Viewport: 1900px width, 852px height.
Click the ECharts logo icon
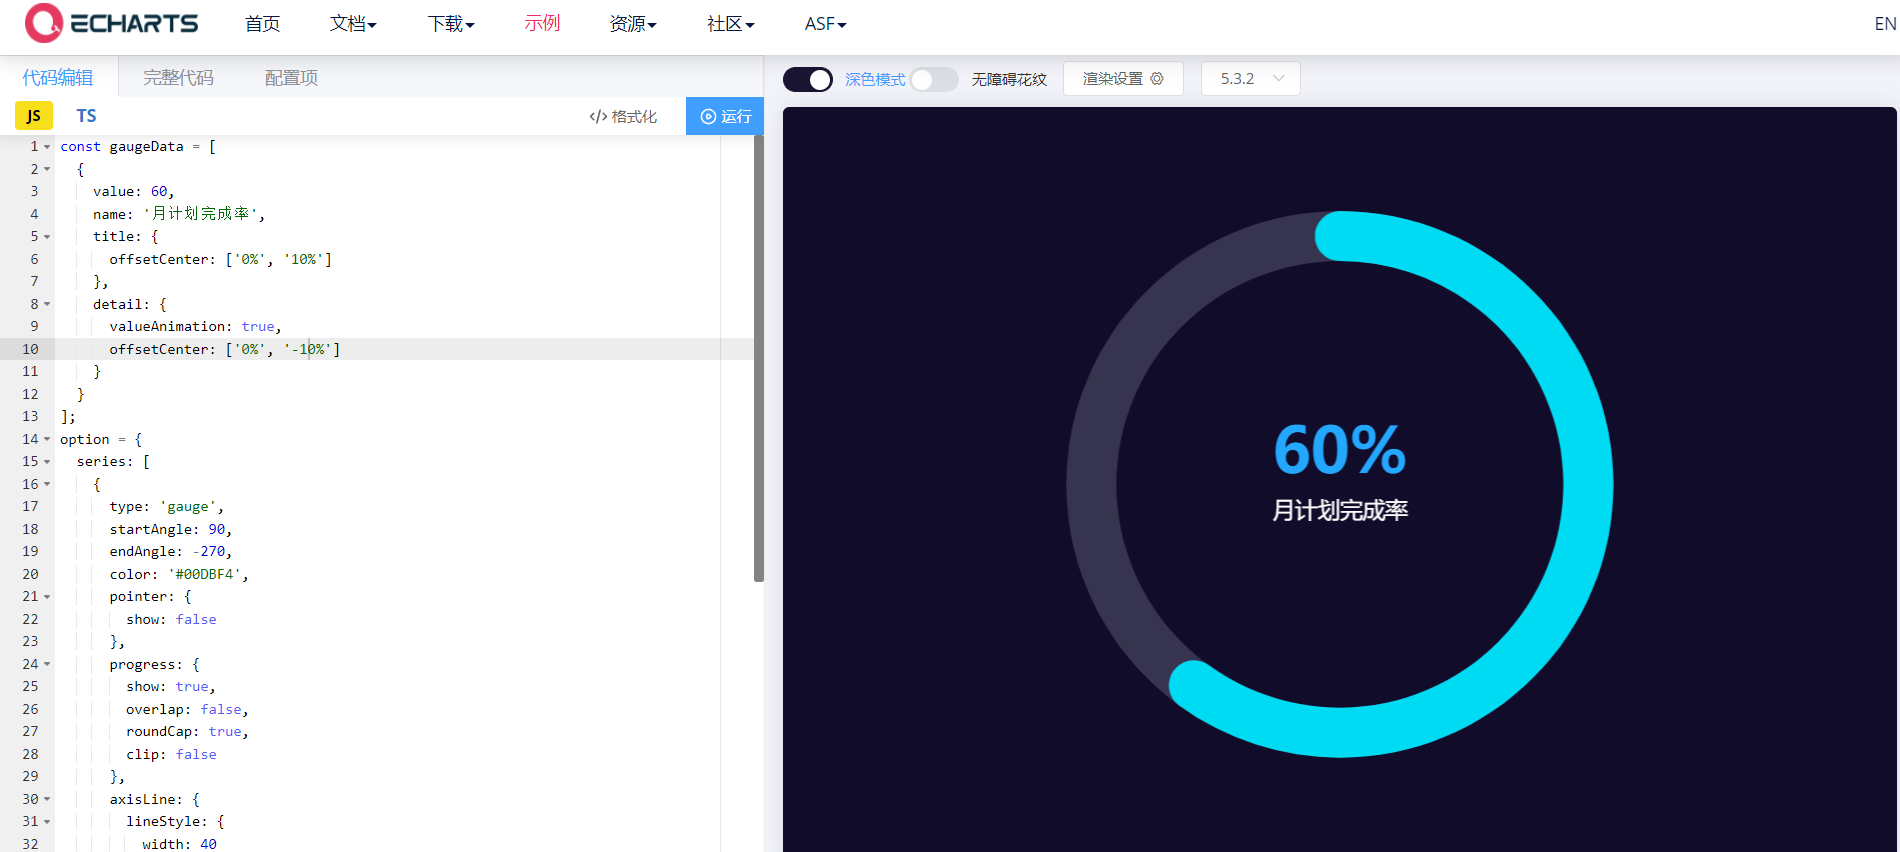(43, 23)
